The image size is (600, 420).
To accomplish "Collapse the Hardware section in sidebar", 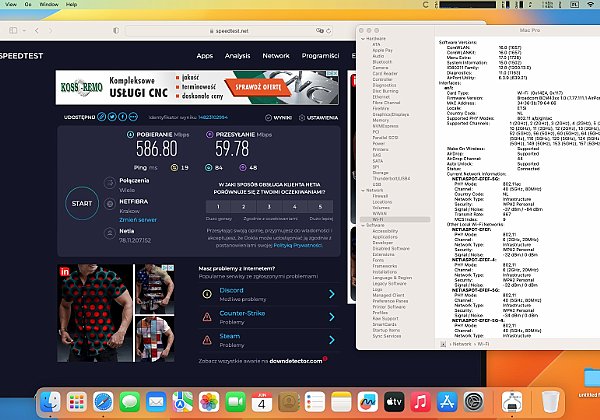I will (x=363, y=40).
